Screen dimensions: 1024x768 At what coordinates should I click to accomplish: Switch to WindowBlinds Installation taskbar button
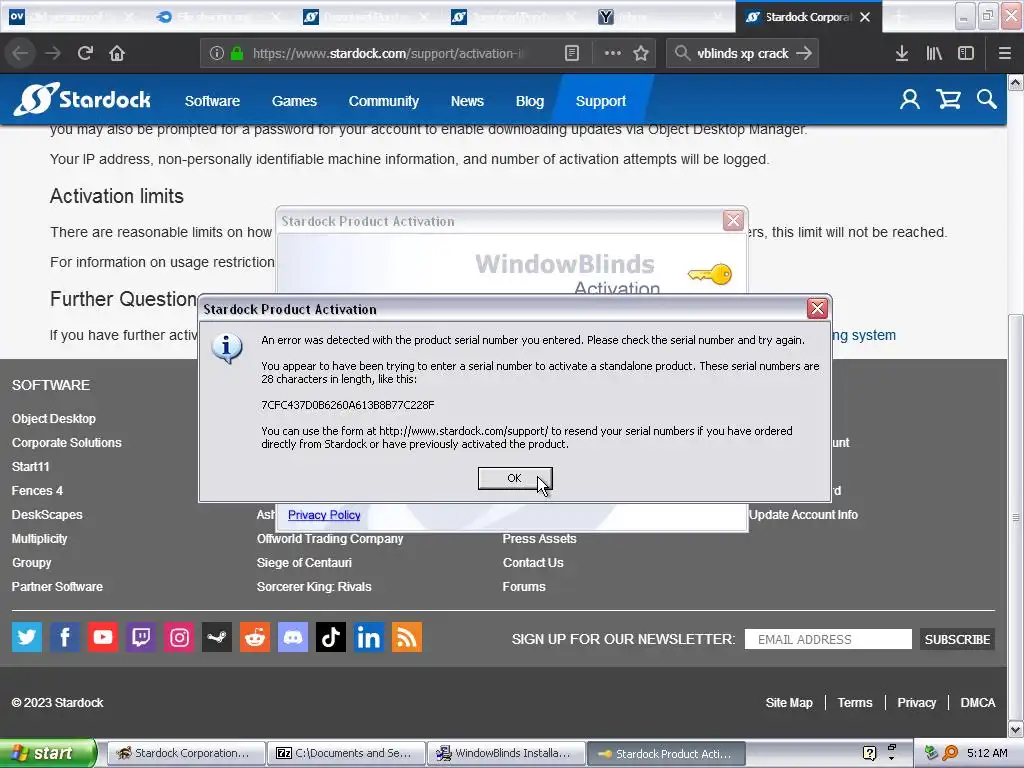click(x=507, y=753)
